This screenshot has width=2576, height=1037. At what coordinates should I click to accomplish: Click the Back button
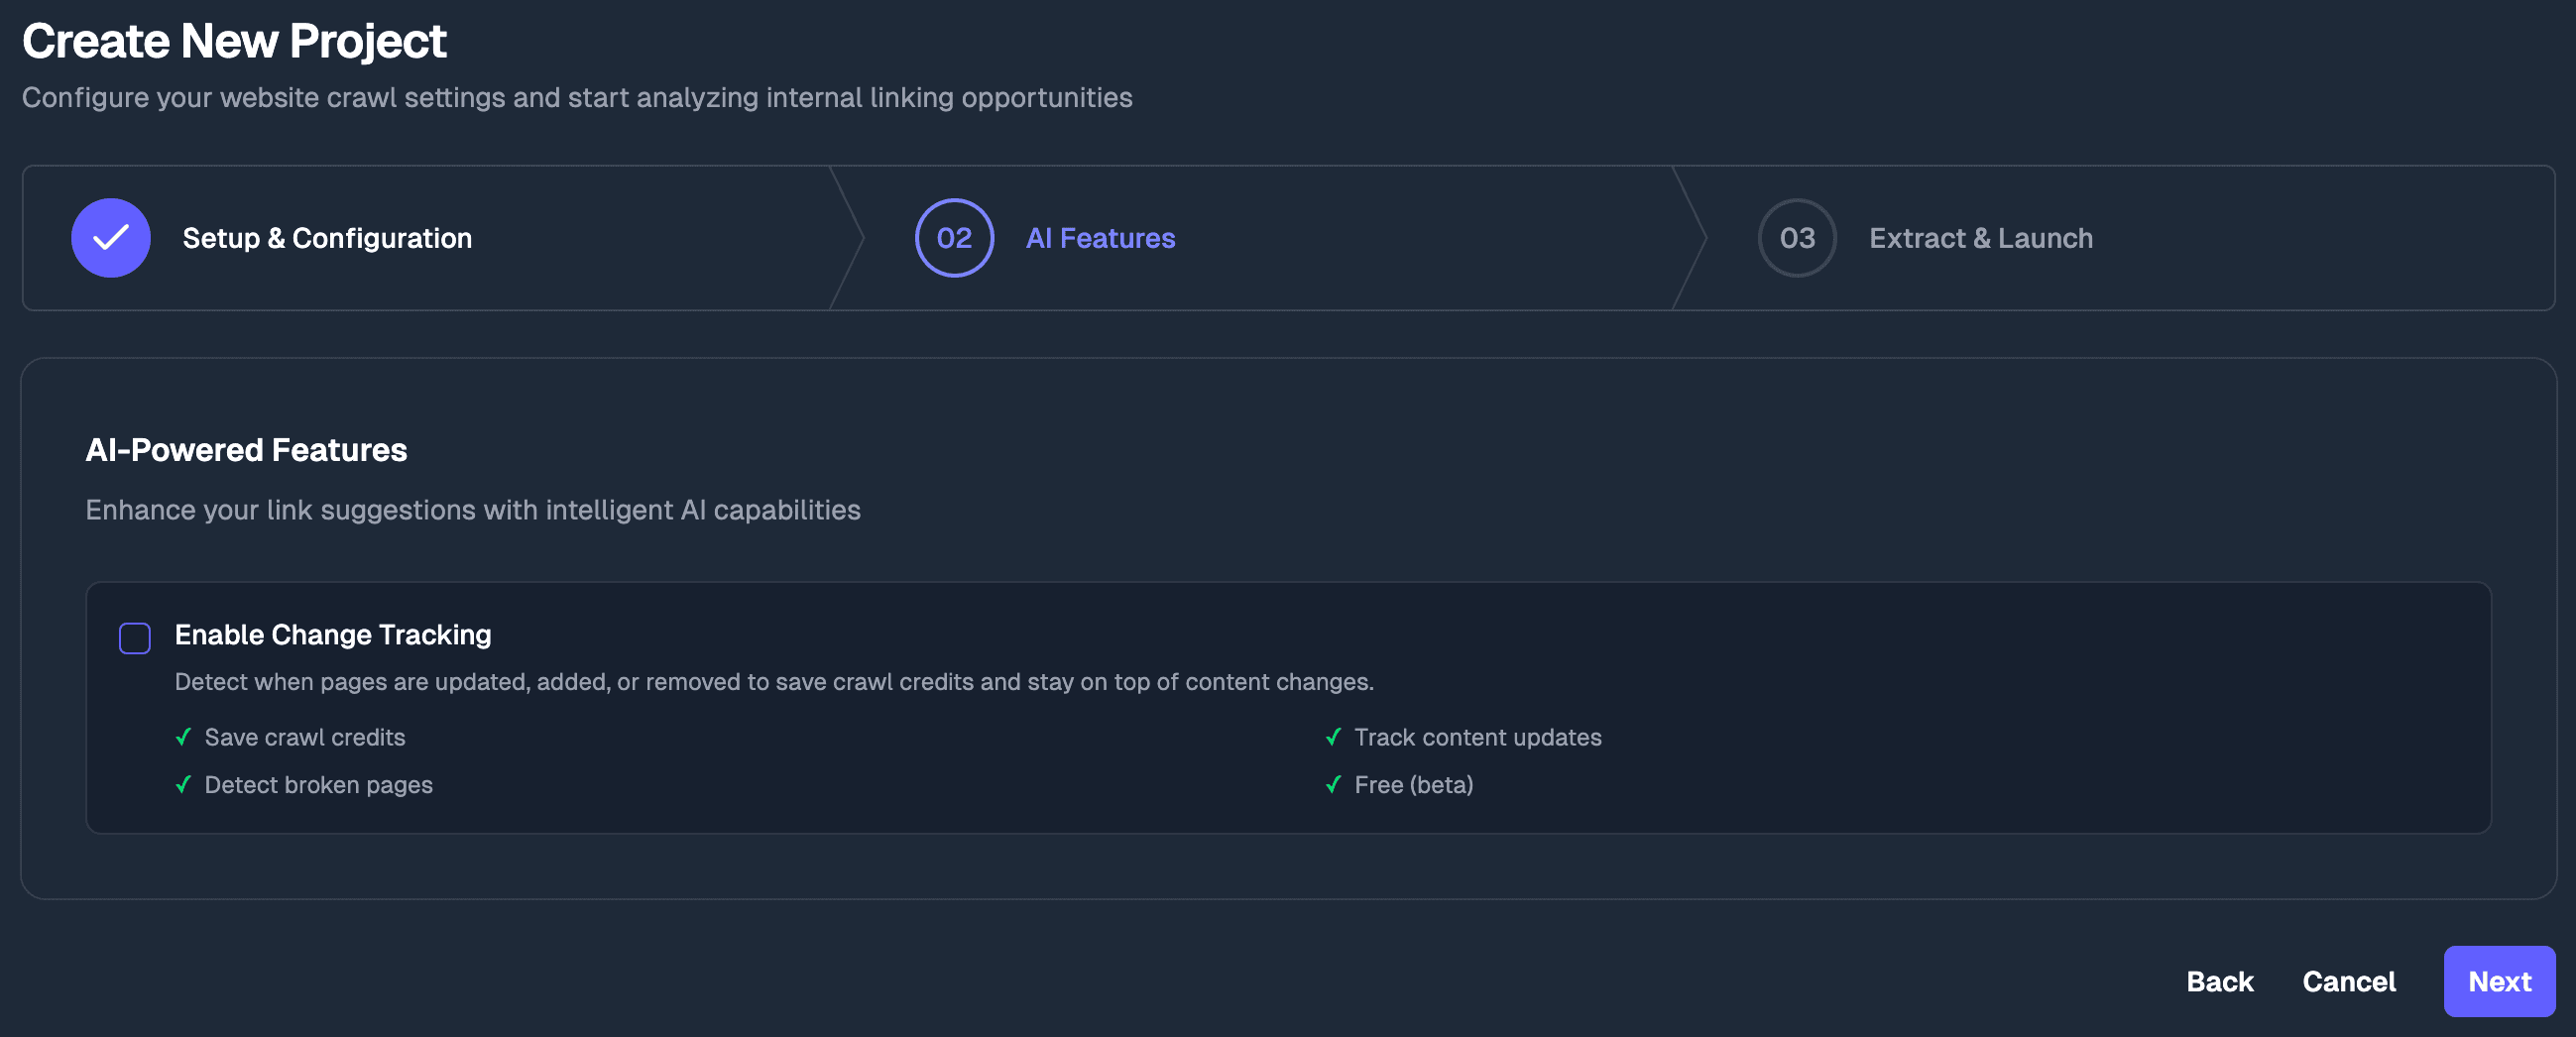(2219, 982)
